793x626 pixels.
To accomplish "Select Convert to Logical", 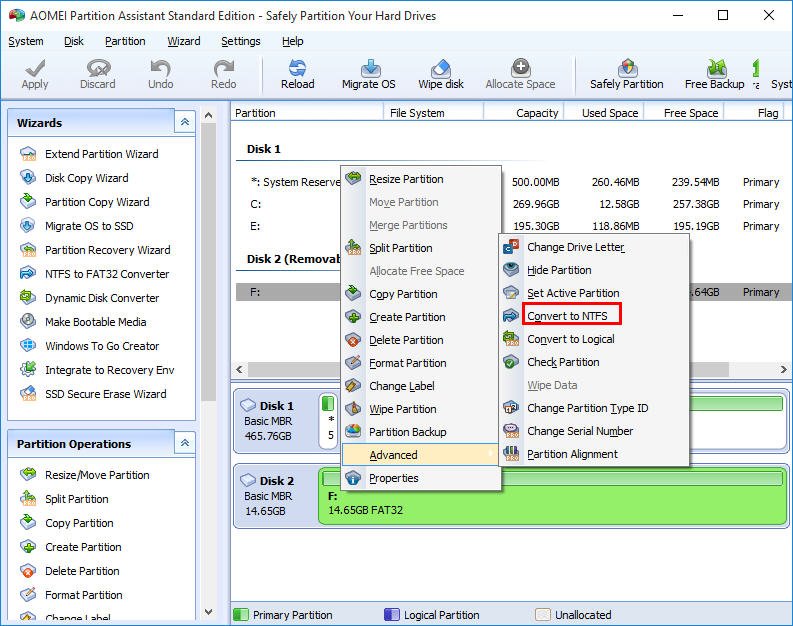I will pos(594,339).
